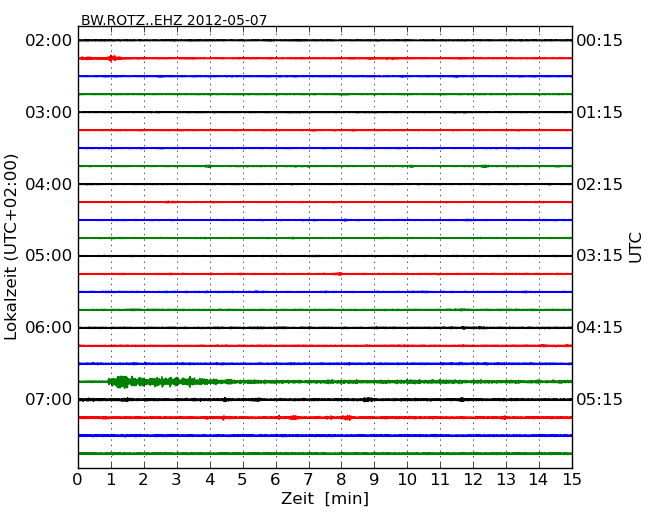This screenshot has width=650, height=520.
Task: Select the 00:15 UTC tick label
Action: [x=599, y=41]
